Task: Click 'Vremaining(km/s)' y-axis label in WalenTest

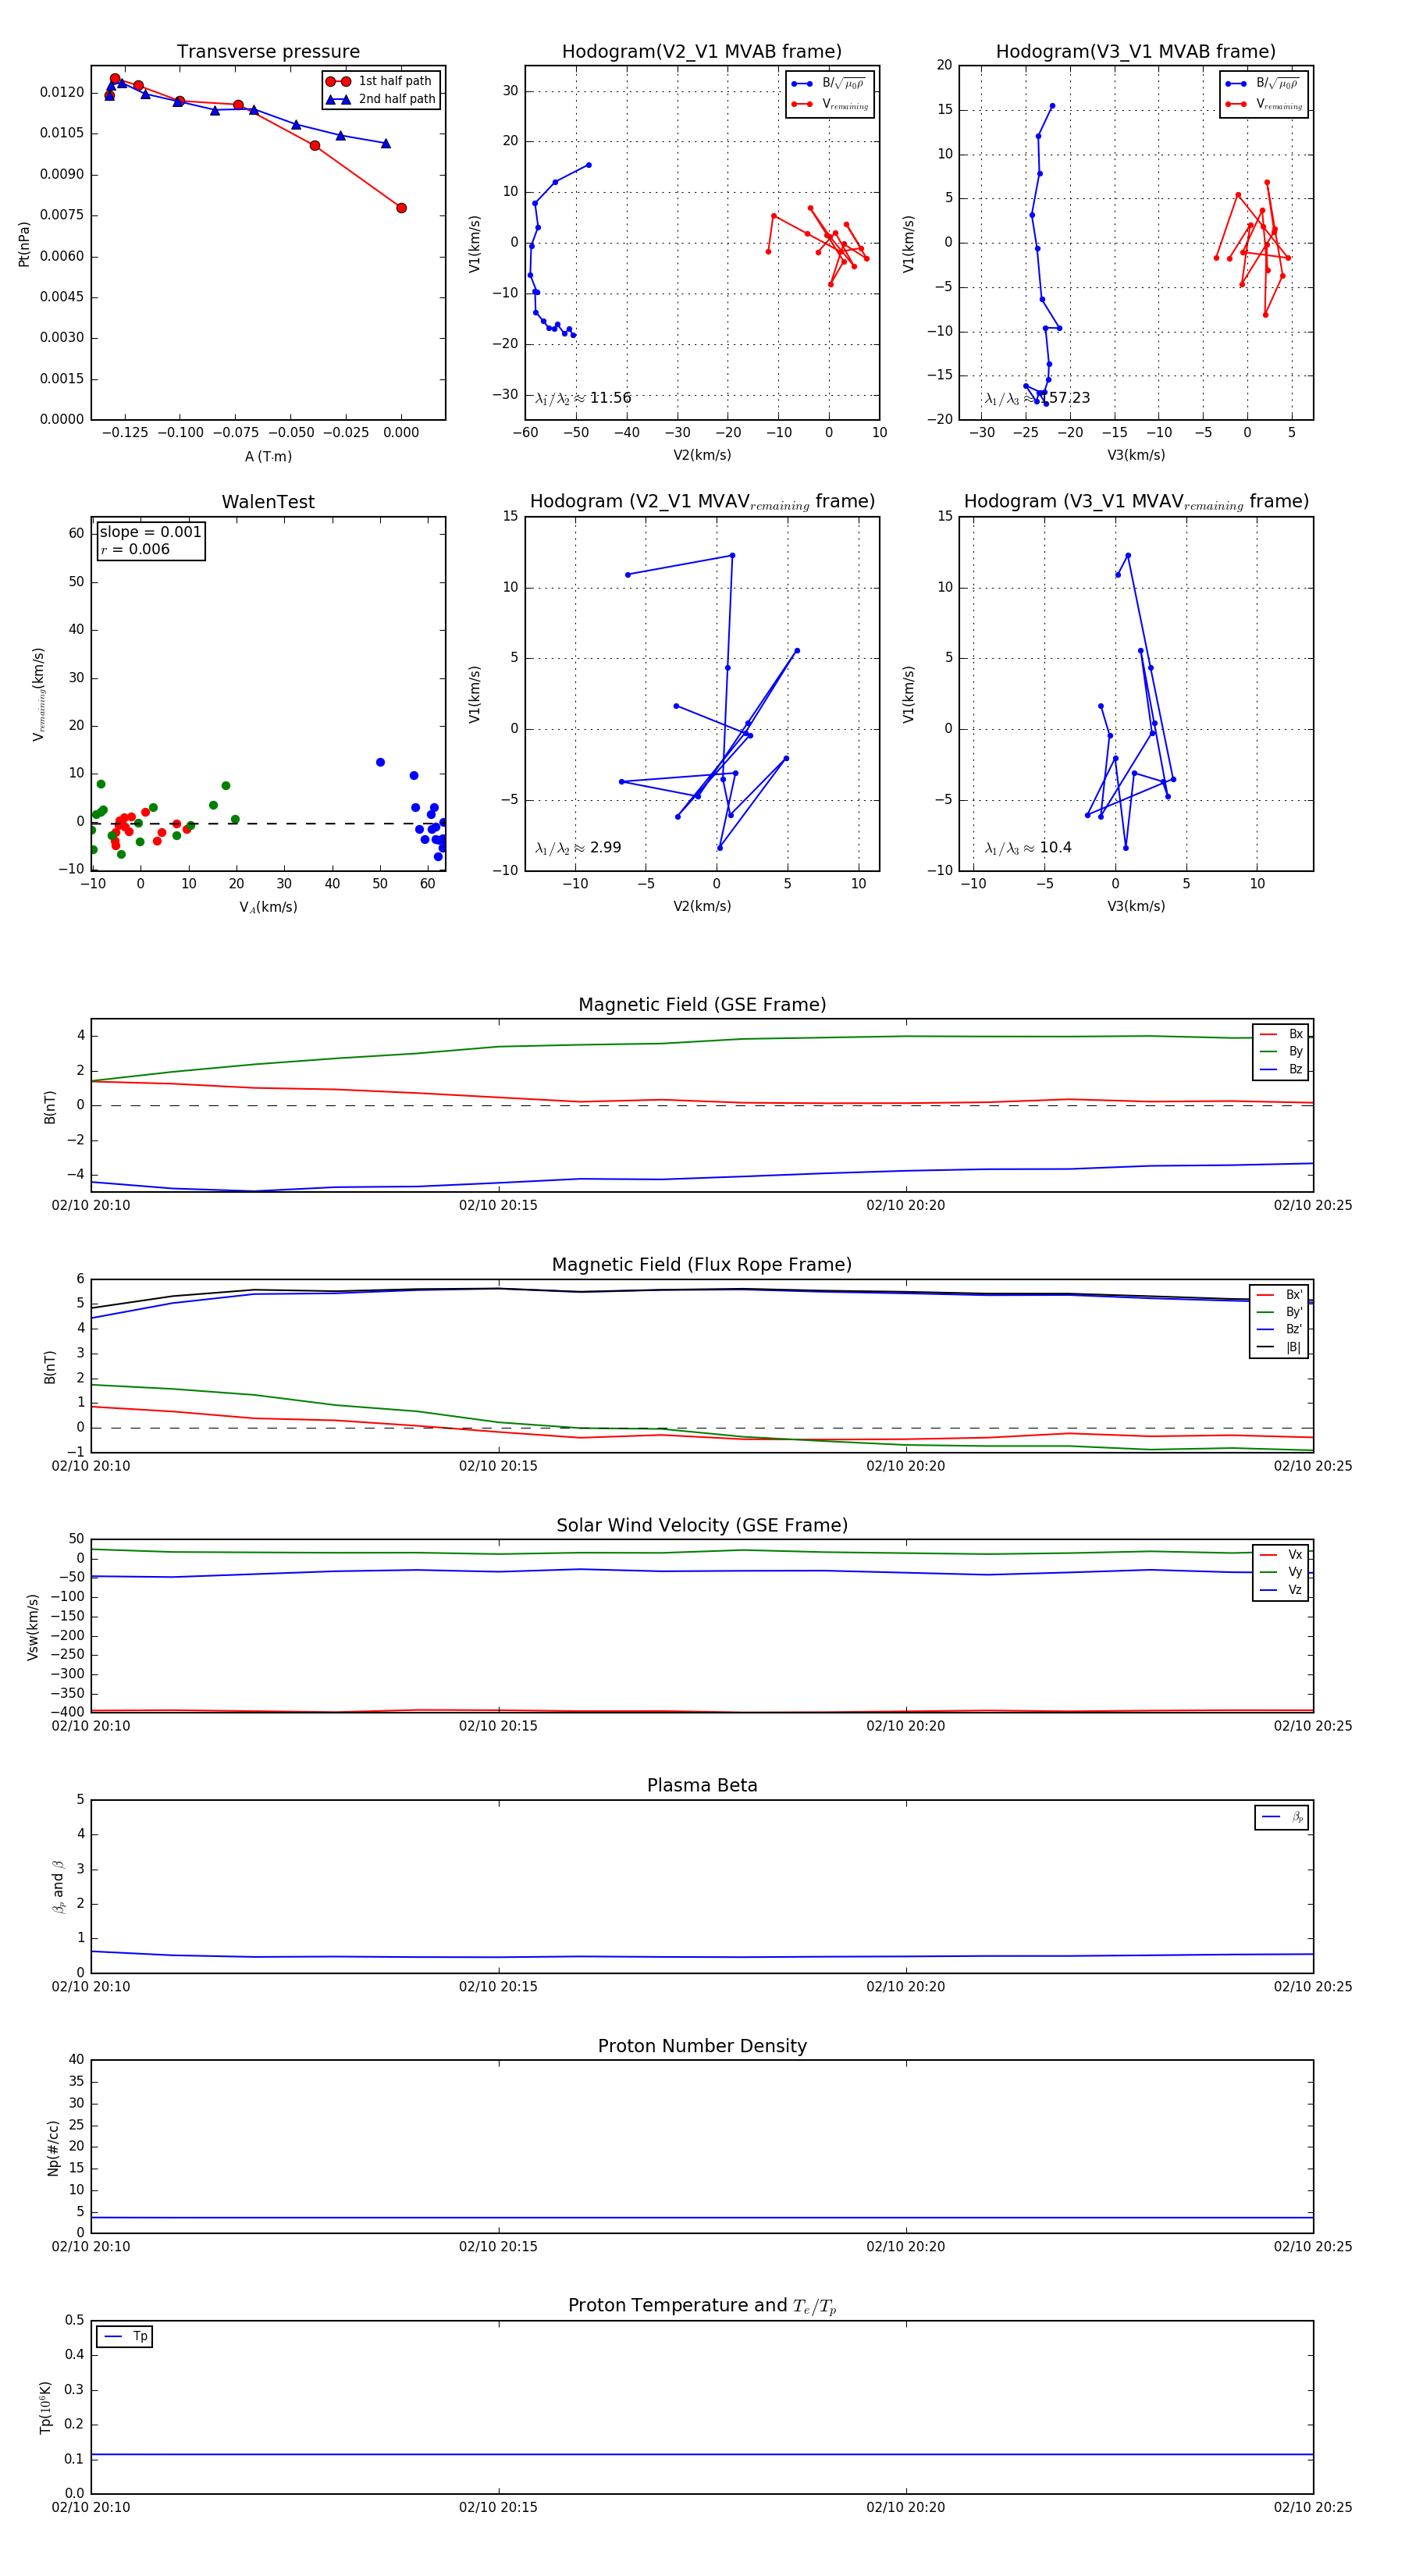Action: (x=39, y=694)
